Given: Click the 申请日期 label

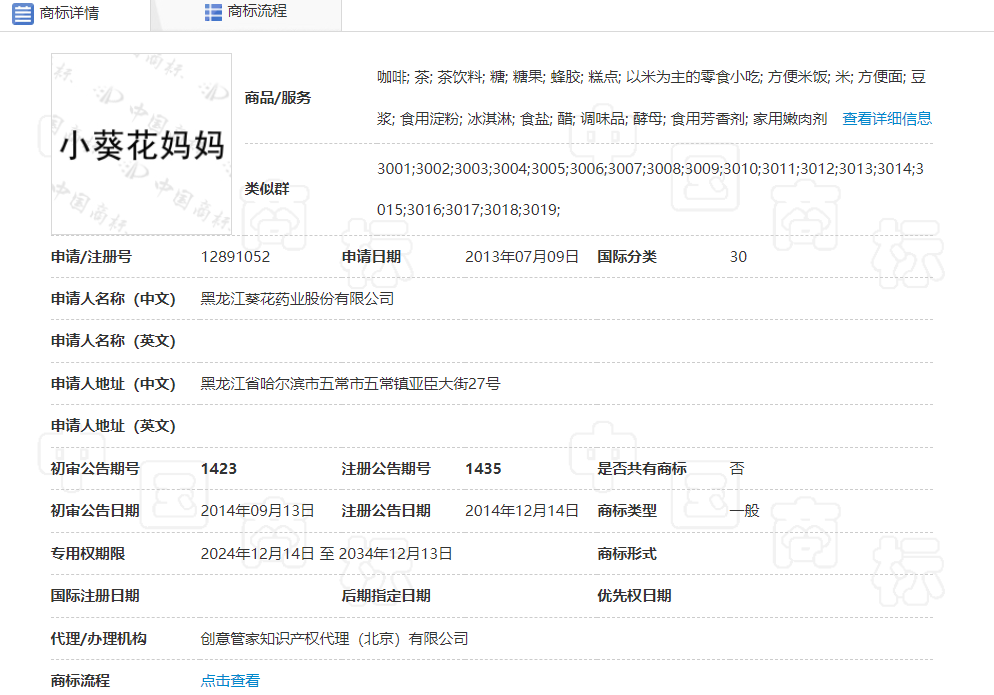Looking at the screenshot, I should click(x=371, y=257).
